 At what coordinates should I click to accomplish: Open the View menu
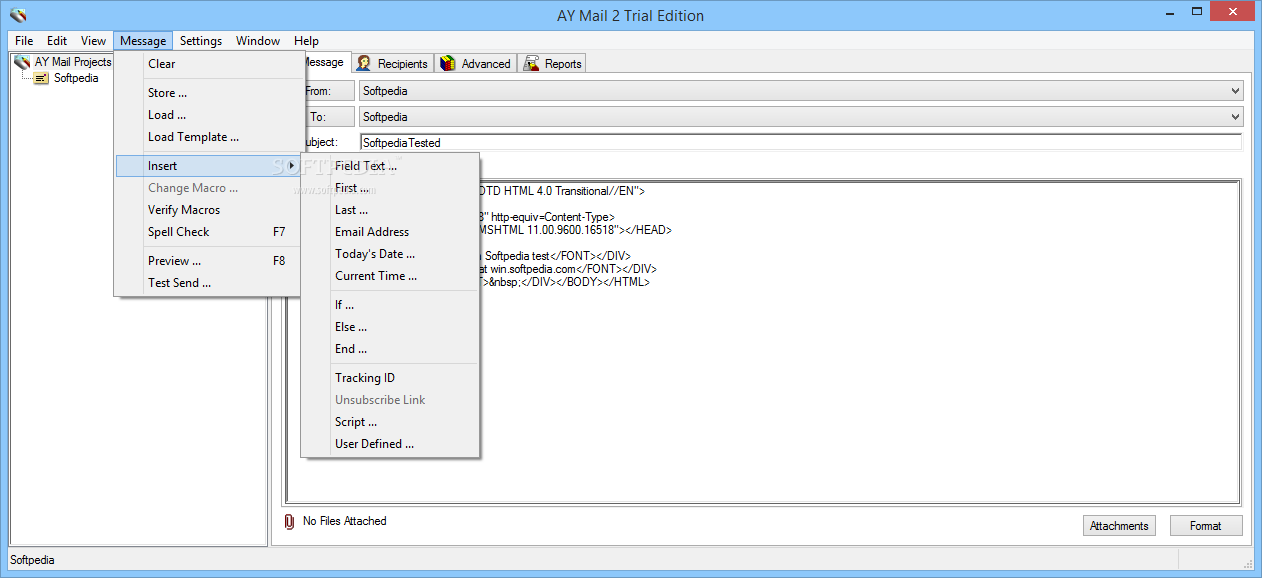click(93, 41)
